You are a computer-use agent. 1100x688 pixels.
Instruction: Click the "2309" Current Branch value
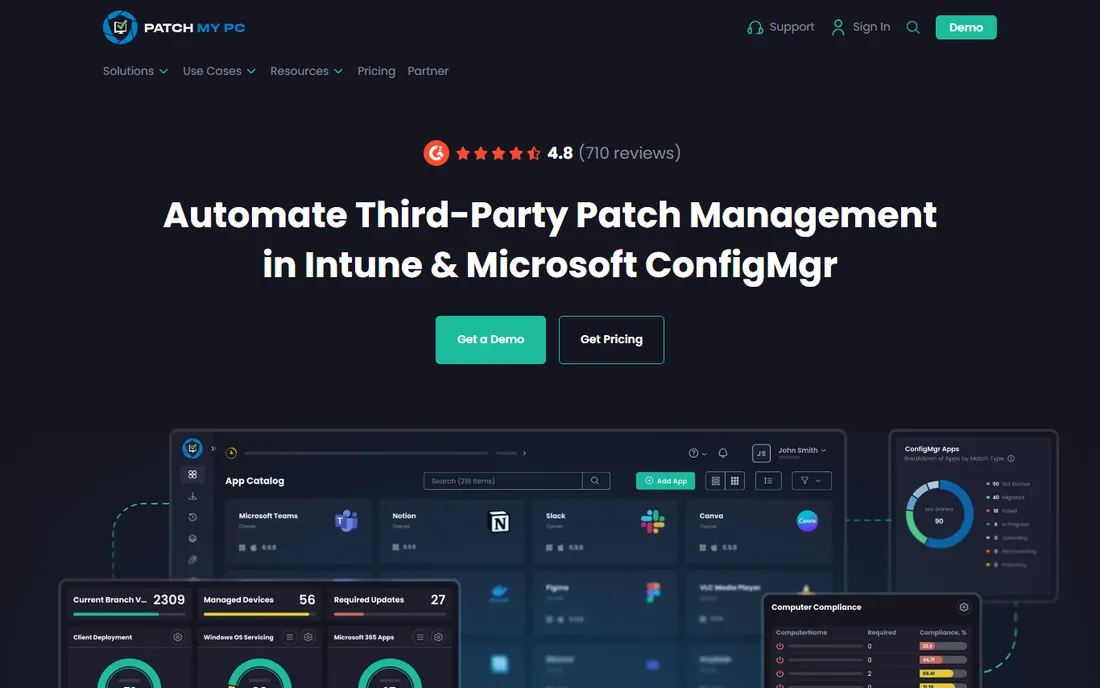[169, 600]
